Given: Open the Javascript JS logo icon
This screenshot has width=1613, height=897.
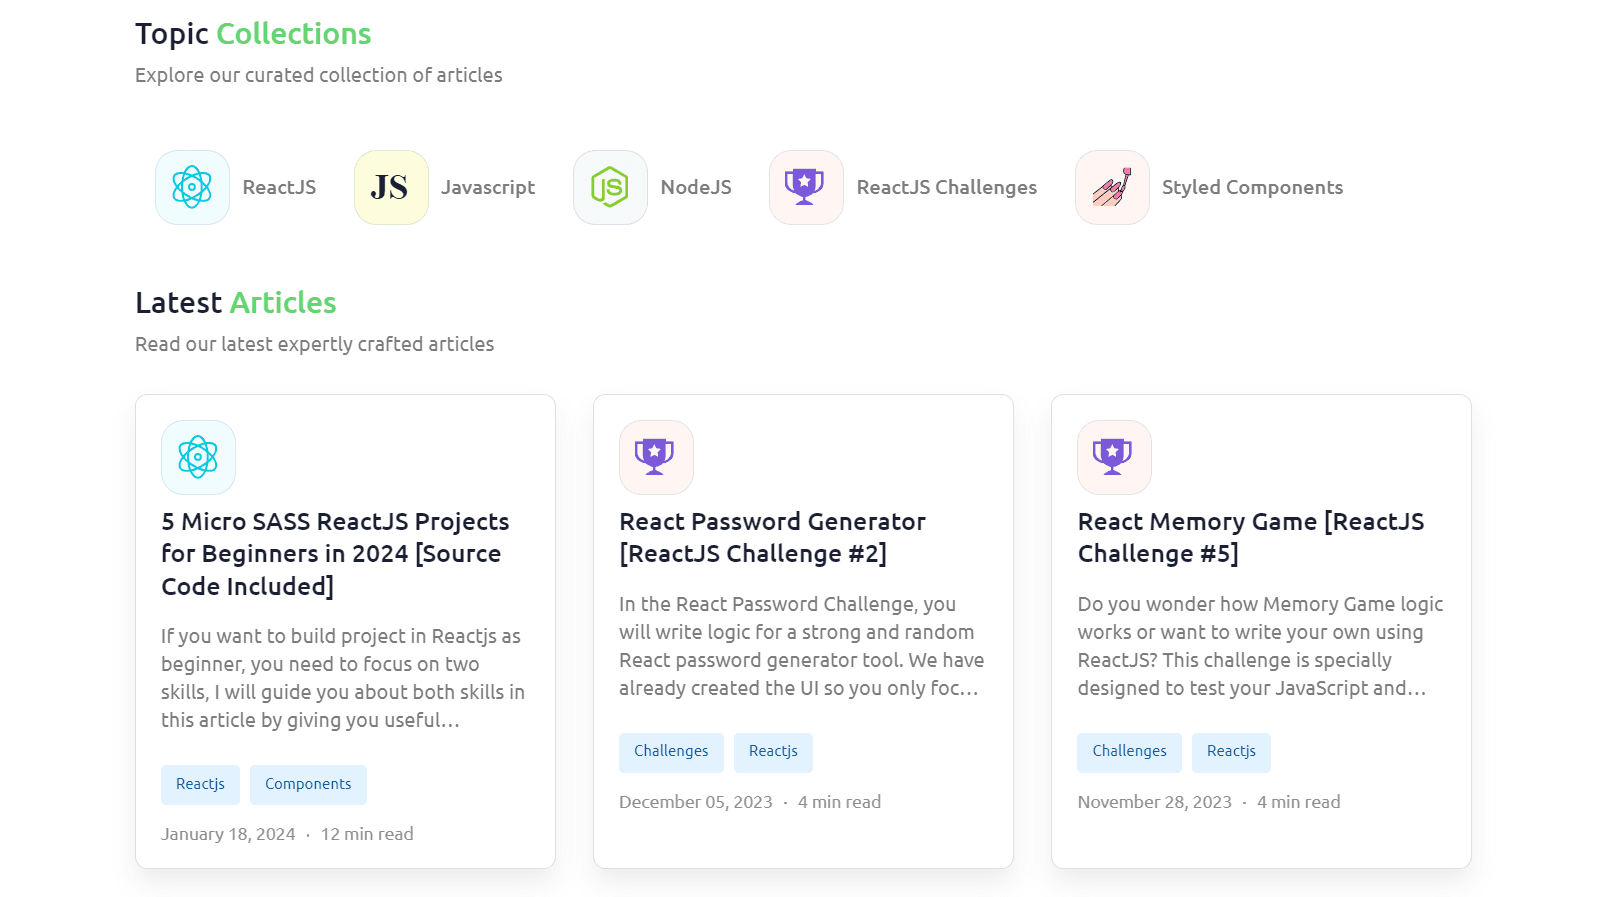Looking at the screenshot, I should (x=391, y=188).
